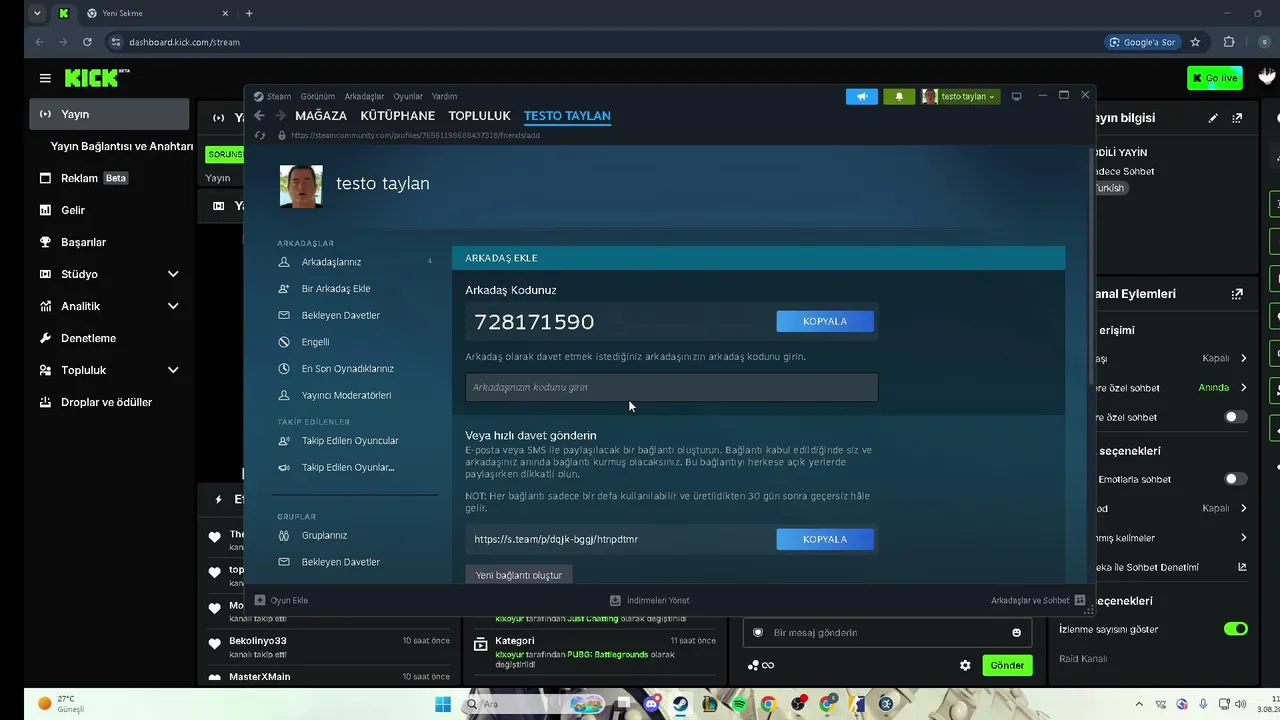Focus Bir mesaj gönderin chat input
The image size is (1280, 720).
click(x=888, y=632)
